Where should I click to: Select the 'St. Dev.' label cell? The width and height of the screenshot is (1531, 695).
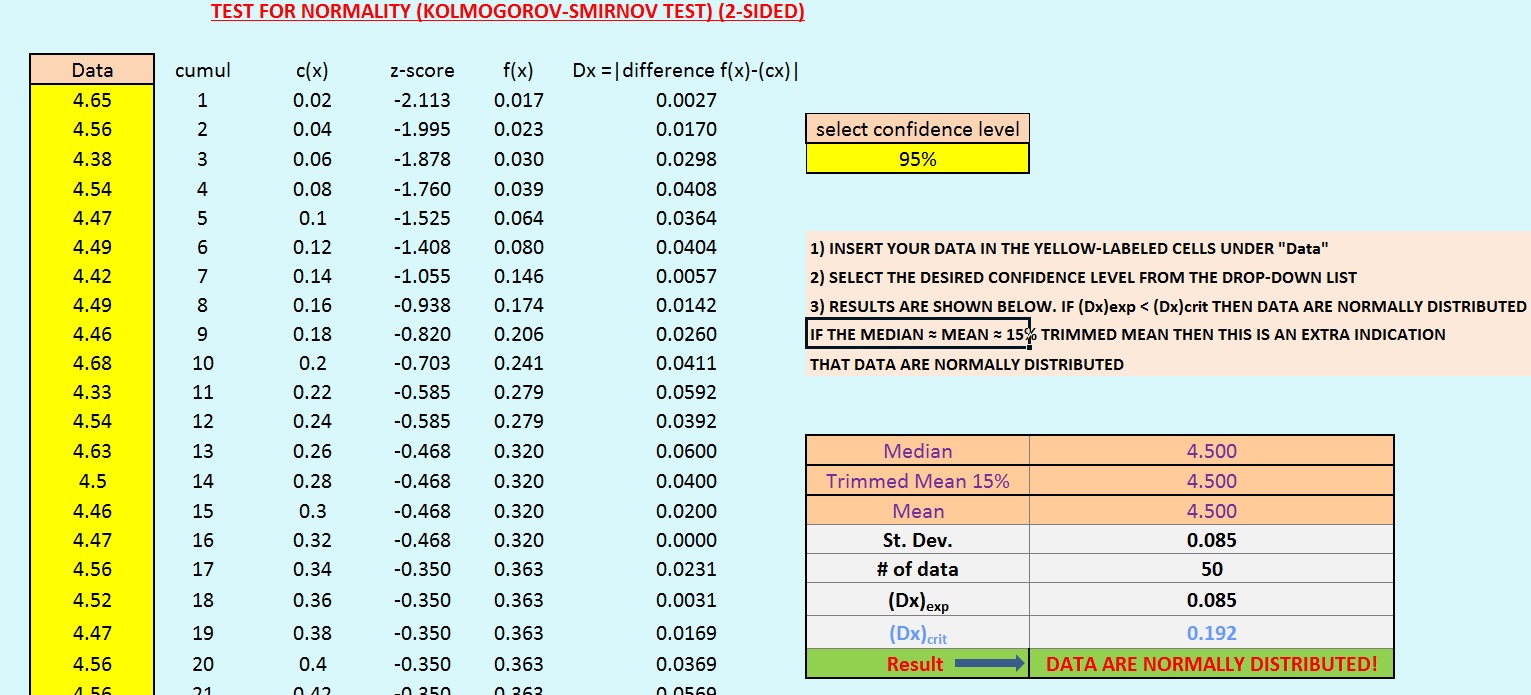click(917, 540)
